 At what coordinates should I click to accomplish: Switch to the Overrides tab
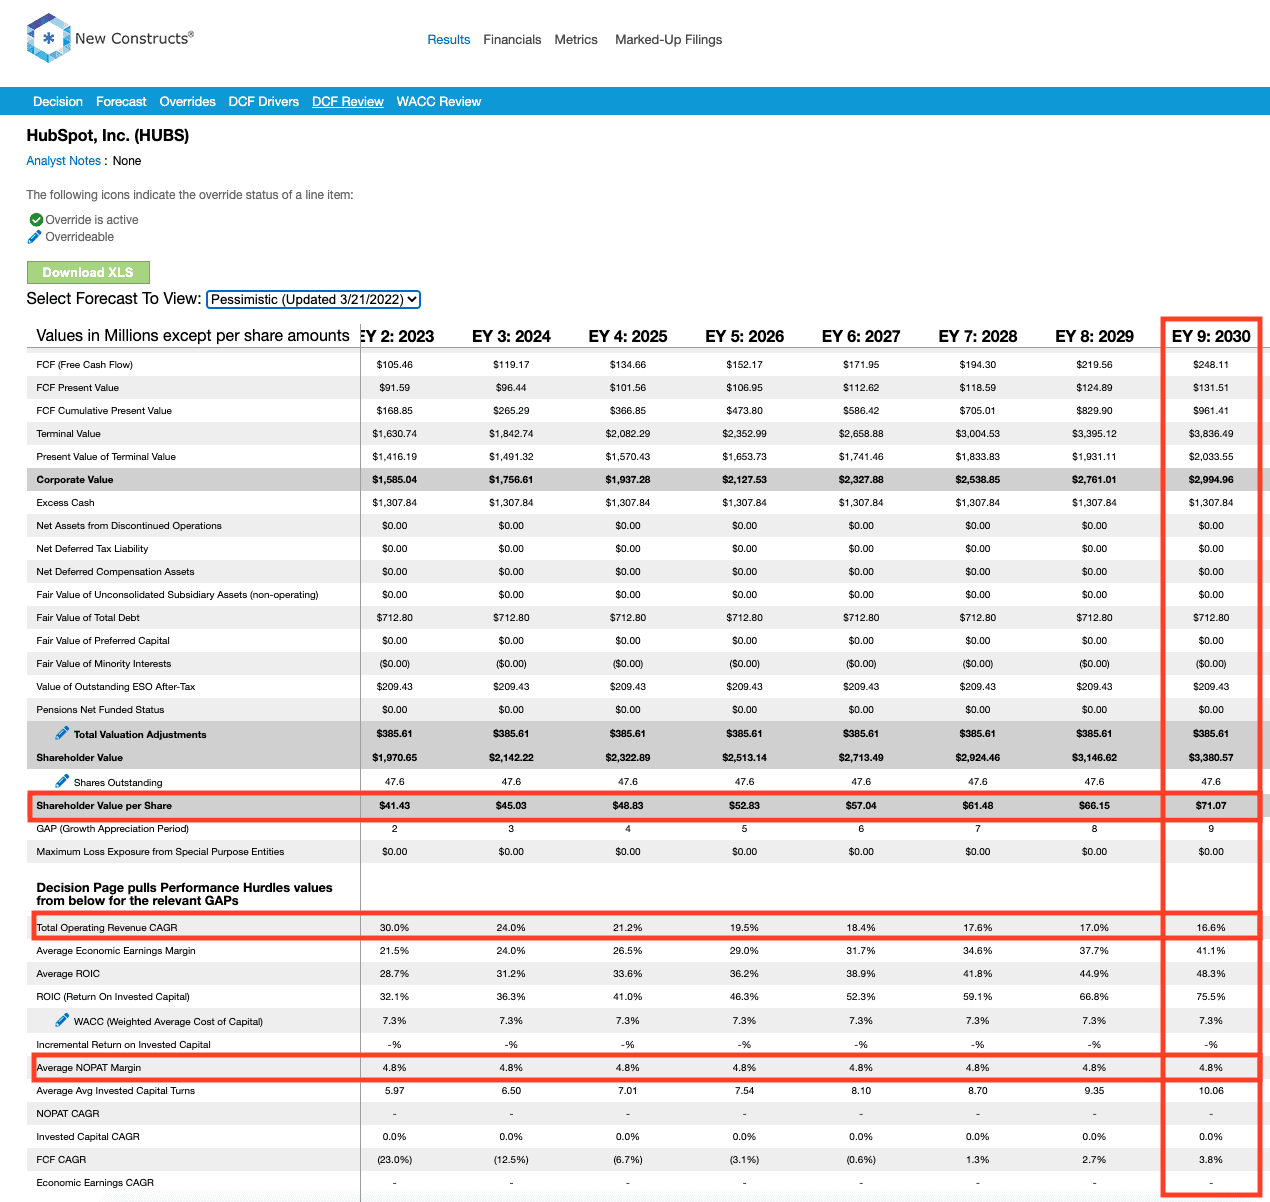pyautogui.click(x=188, y=101)
